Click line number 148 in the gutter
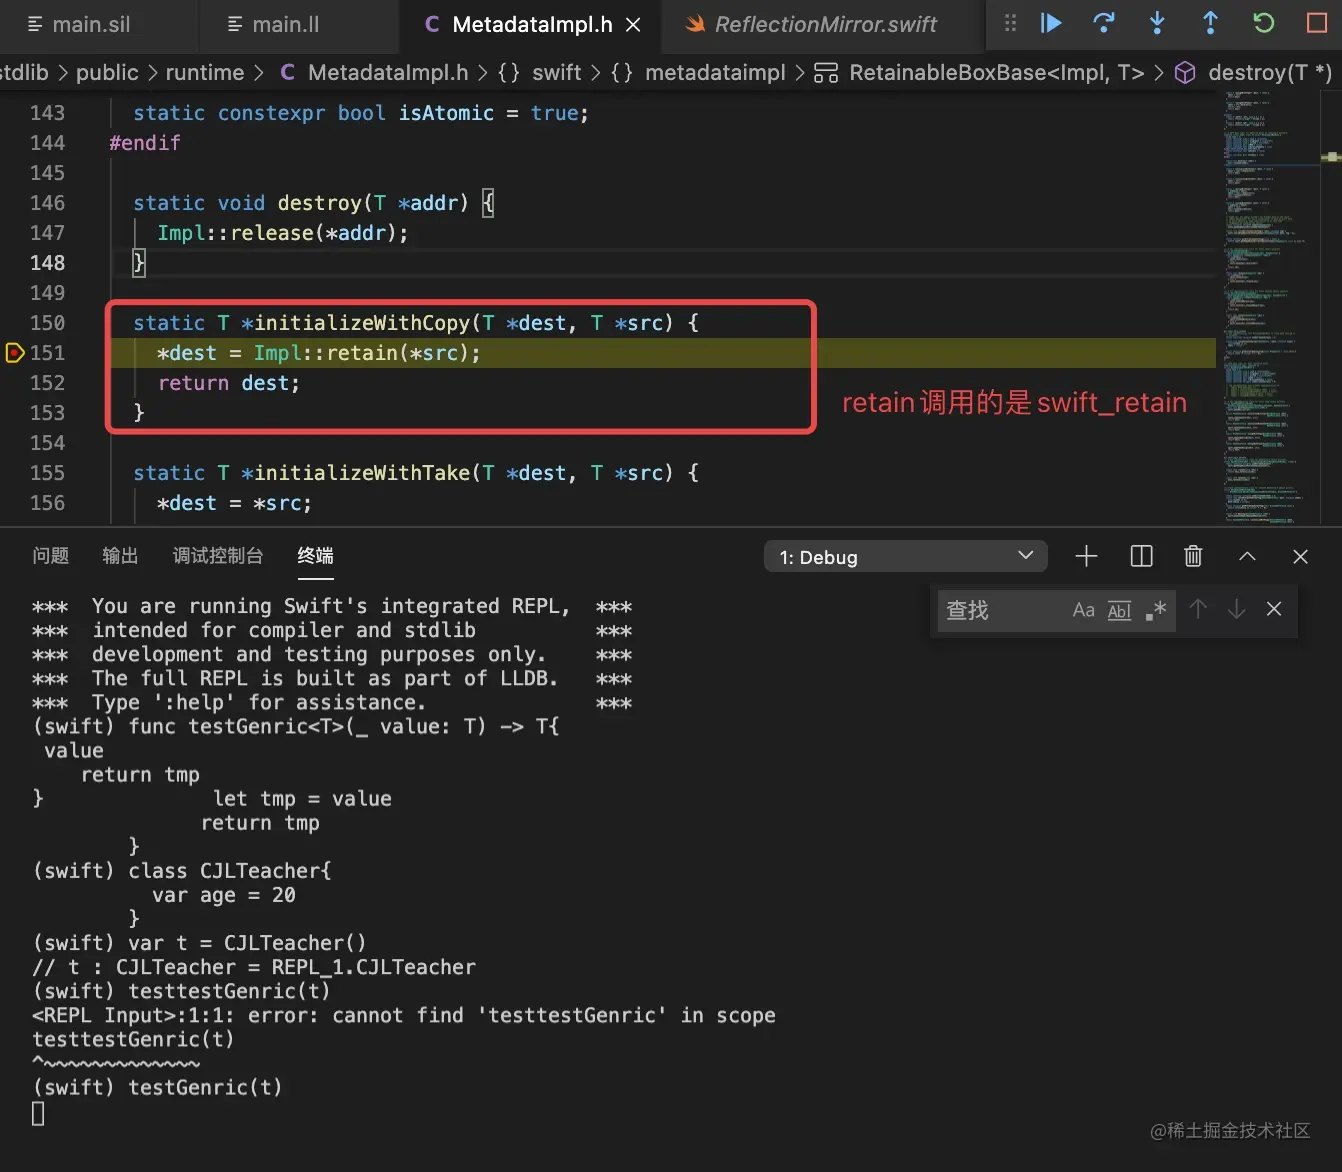 [x=47, y=263]
